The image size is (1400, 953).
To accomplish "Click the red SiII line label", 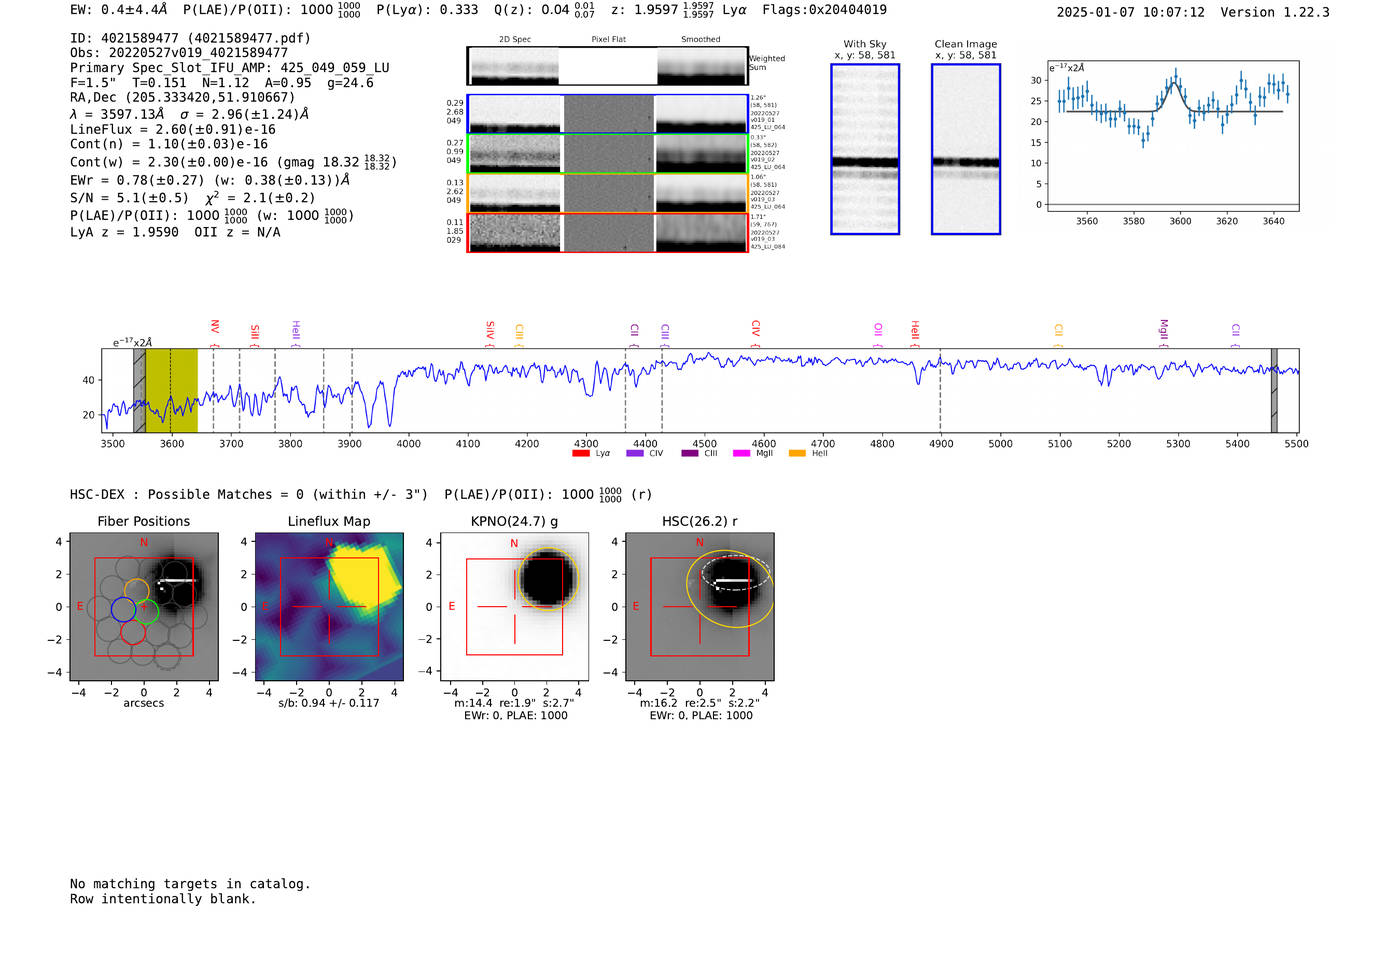I will [255, 332].
